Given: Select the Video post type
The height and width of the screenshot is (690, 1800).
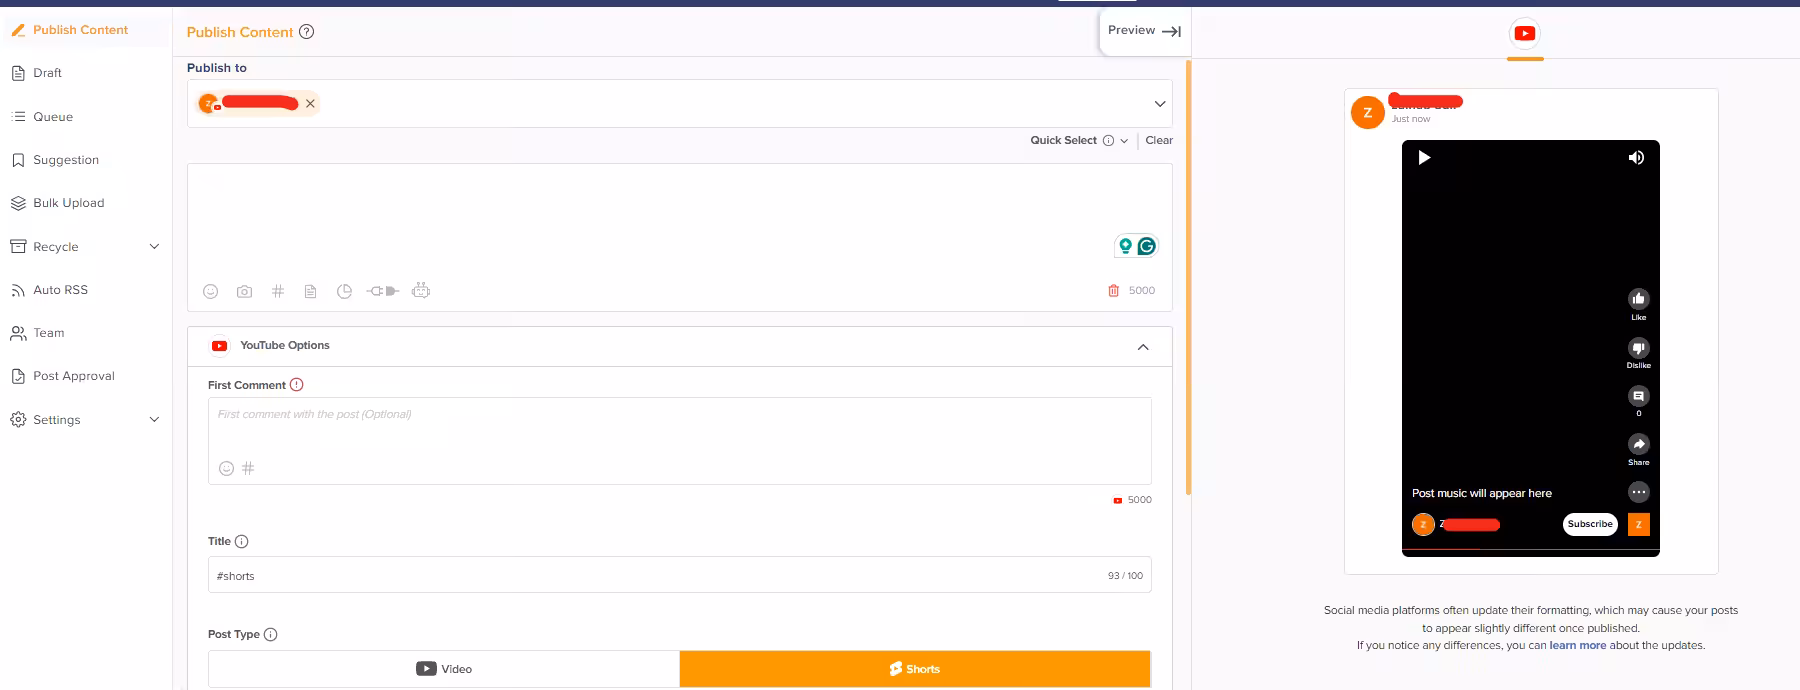Looking at the screenshot, I should click(444, 669).
